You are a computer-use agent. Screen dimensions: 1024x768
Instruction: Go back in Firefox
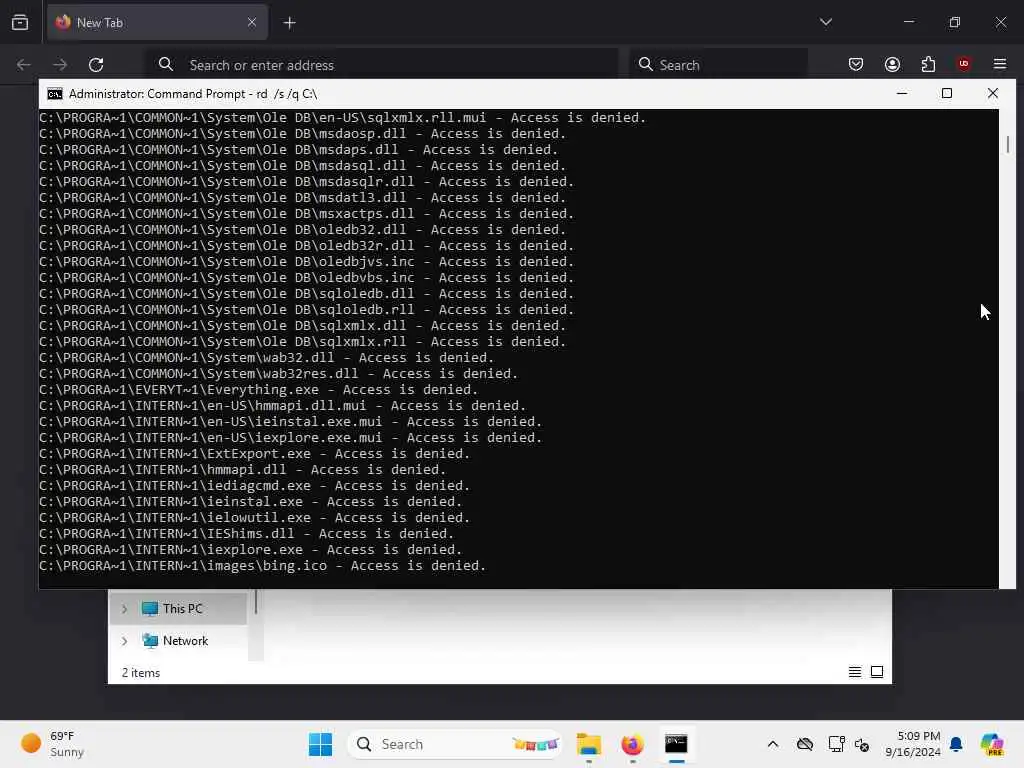[x=24, y=65]
